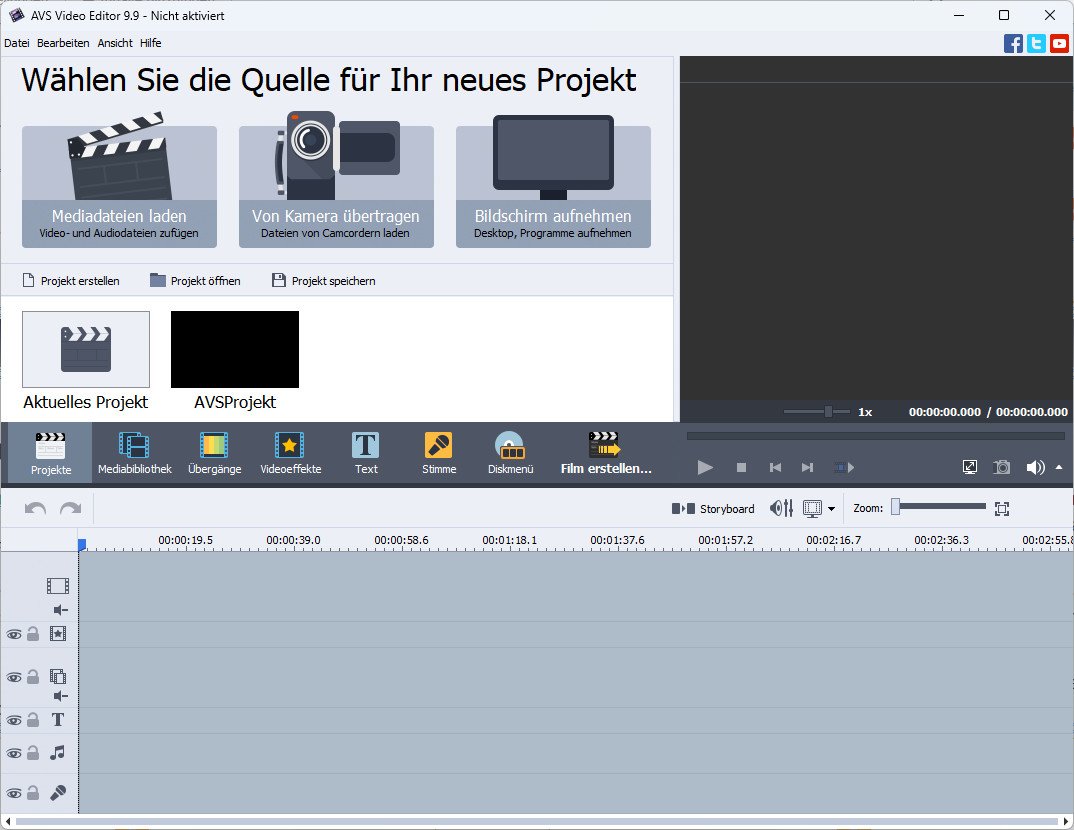Click the speaker volume icon in the preview

[x=1035, y=467]
